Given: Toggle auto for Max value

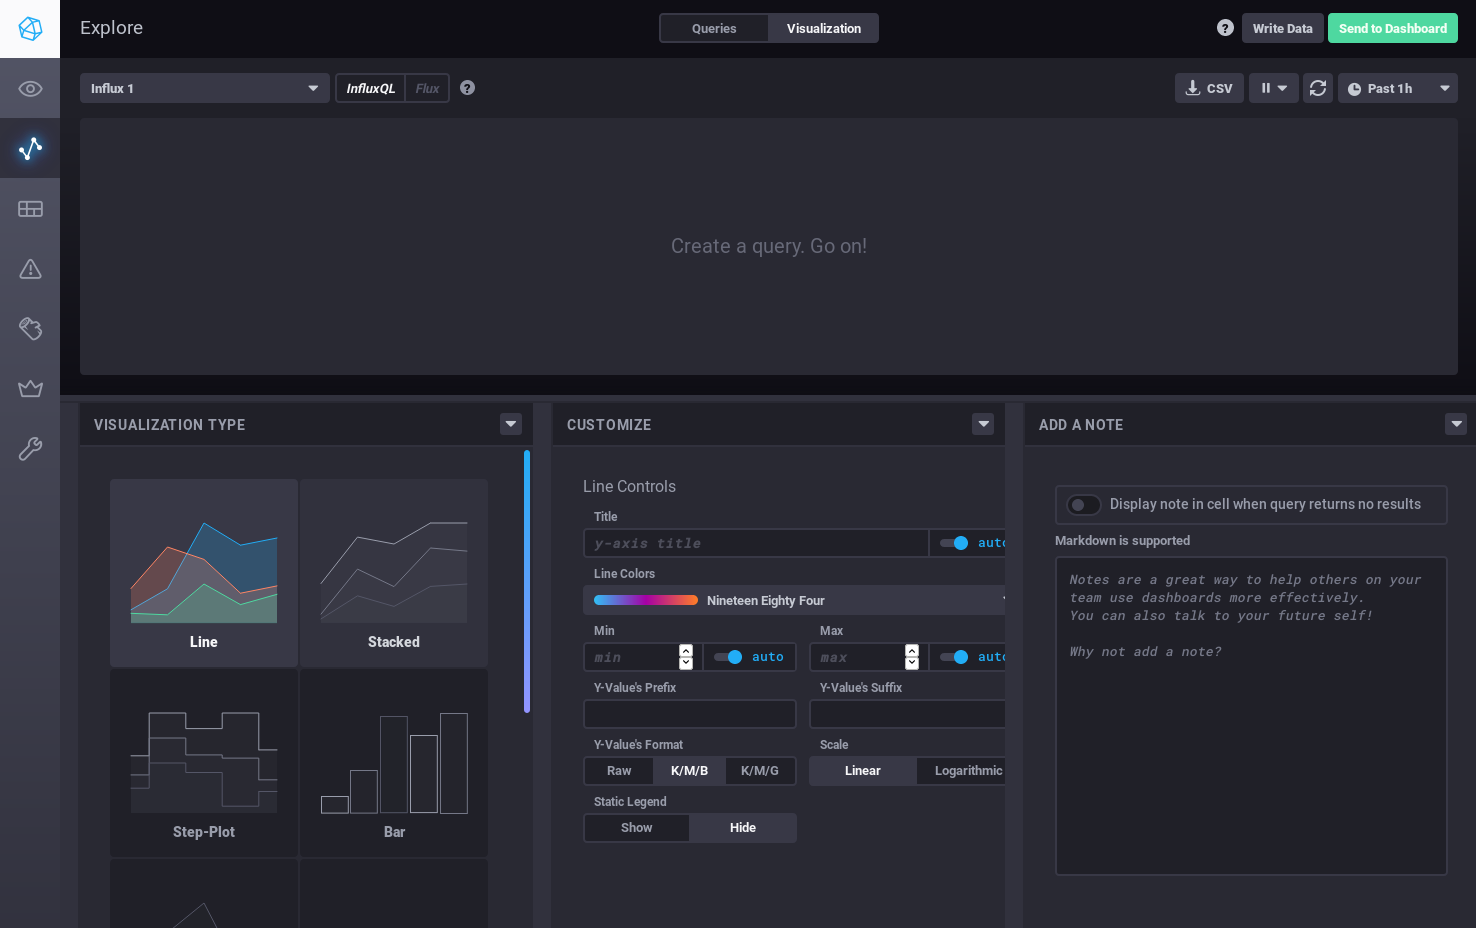Looking at the screenshot, I should pyautogui.click(x=954, y=657).
